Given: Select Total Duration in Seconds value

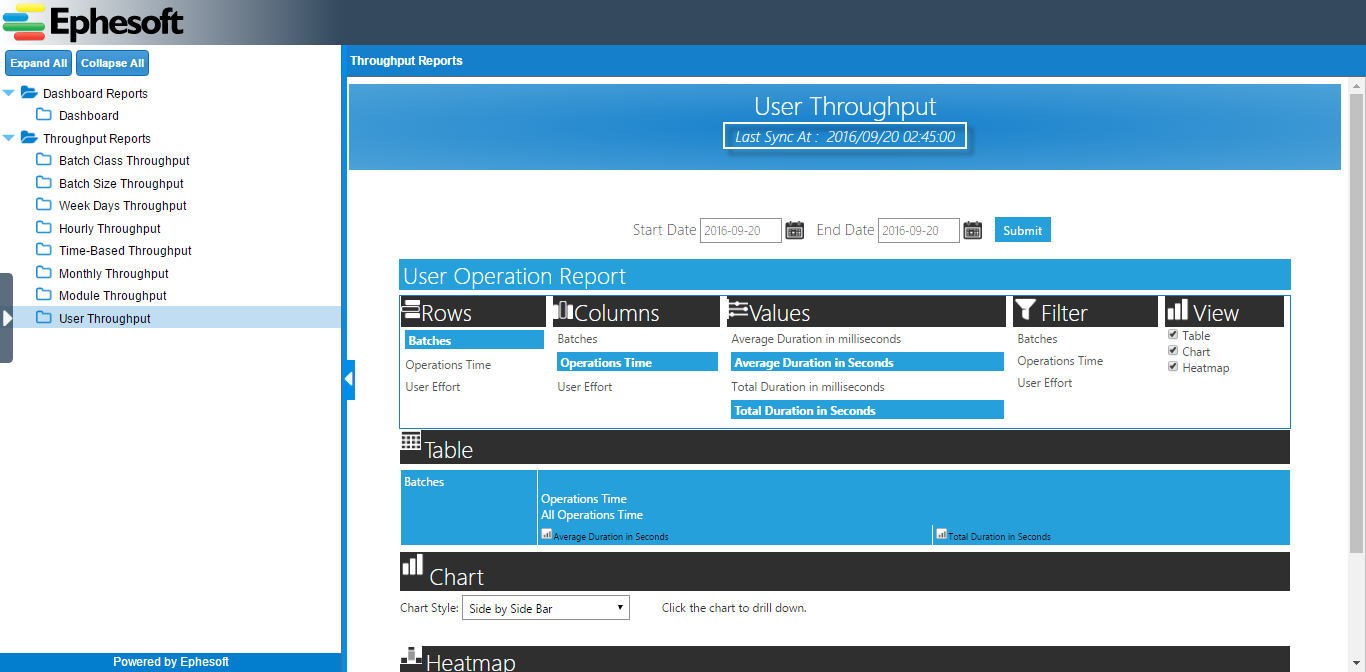Looking at the screenshot, I should pyautogui.click(x=867, y=410).
